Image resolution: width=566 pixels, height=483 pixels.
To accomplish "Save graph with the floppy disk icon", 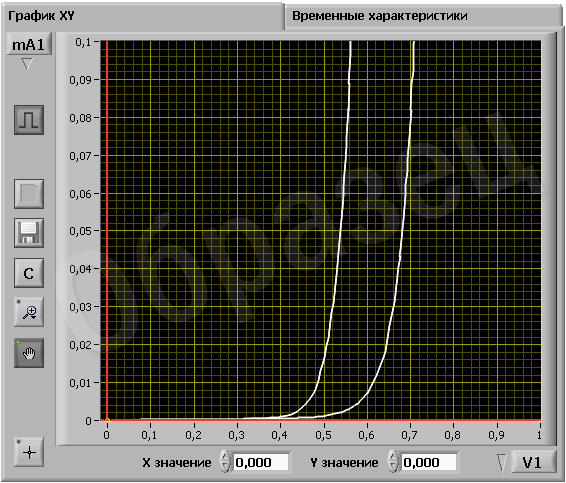I will tap(29, 233).
